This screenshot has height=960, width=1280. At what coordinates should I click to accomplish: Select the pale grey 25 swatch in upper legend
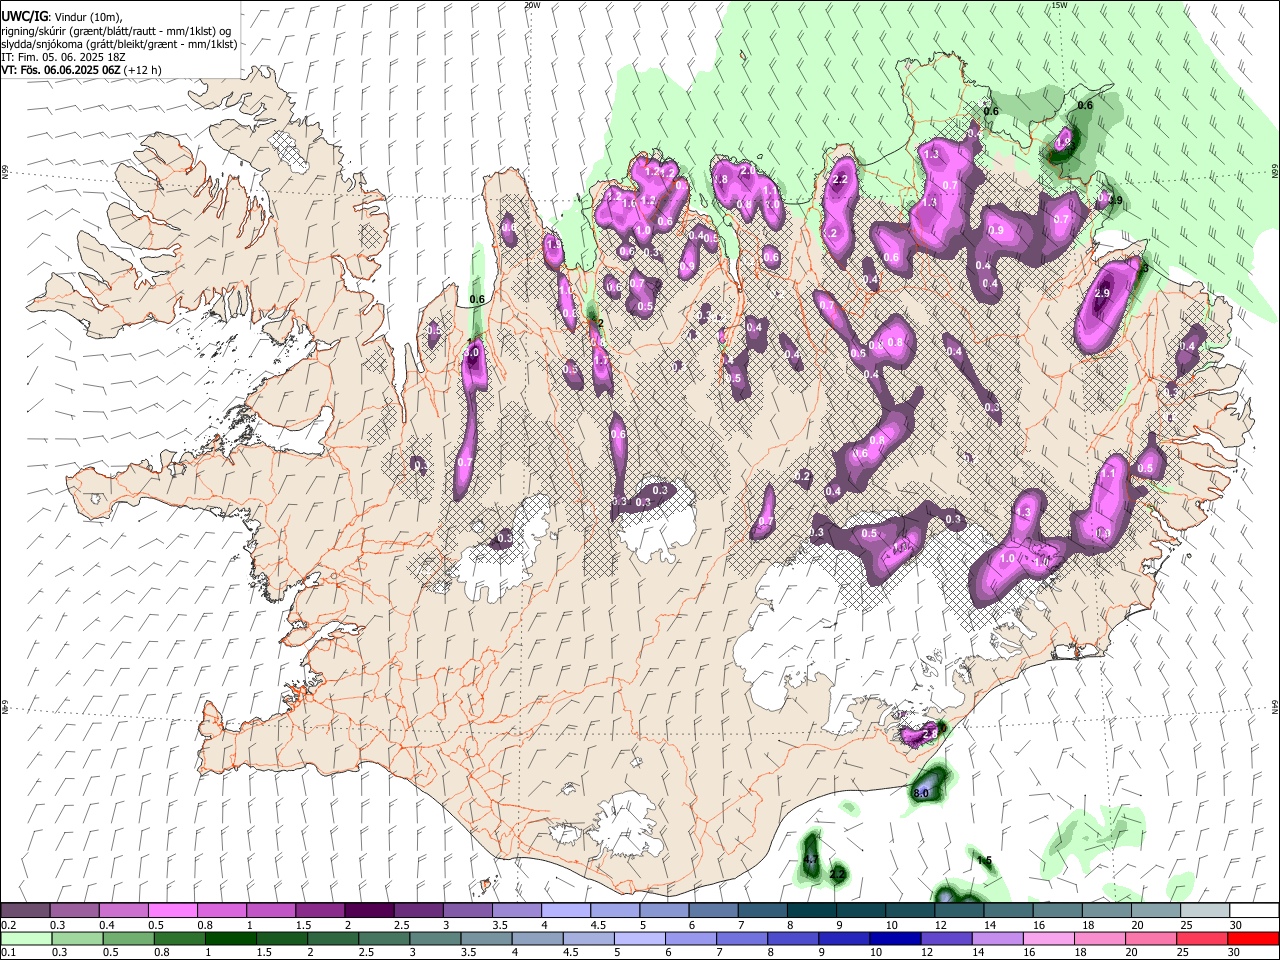(1204, 911)
